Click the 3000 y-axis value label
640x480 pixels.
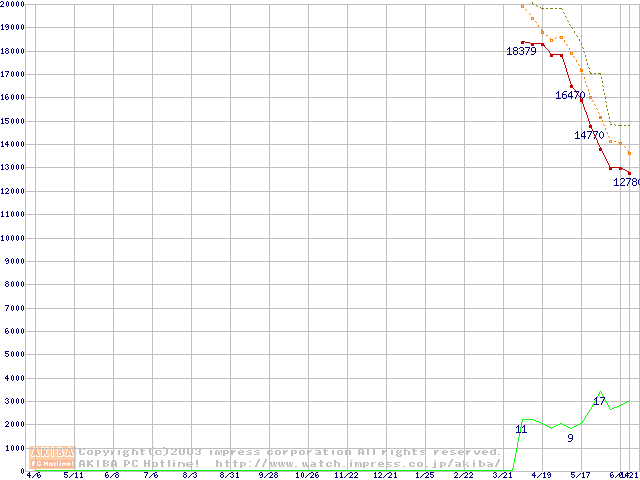click(x=12, y=401)
